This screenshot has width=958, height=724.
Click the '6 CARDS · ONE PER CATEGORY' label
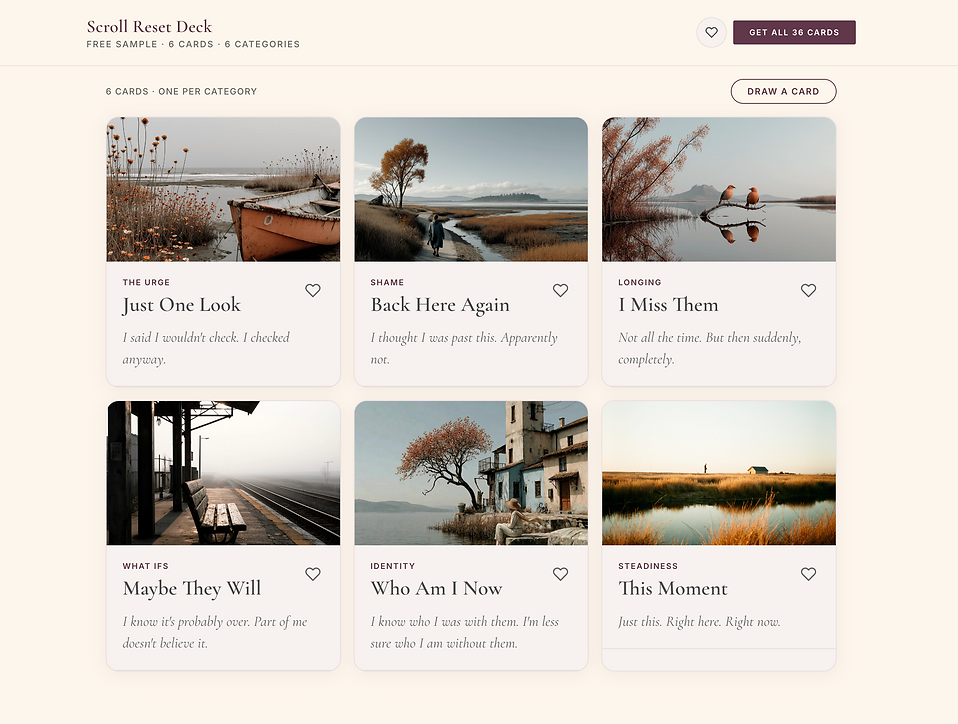coord(181,92)
